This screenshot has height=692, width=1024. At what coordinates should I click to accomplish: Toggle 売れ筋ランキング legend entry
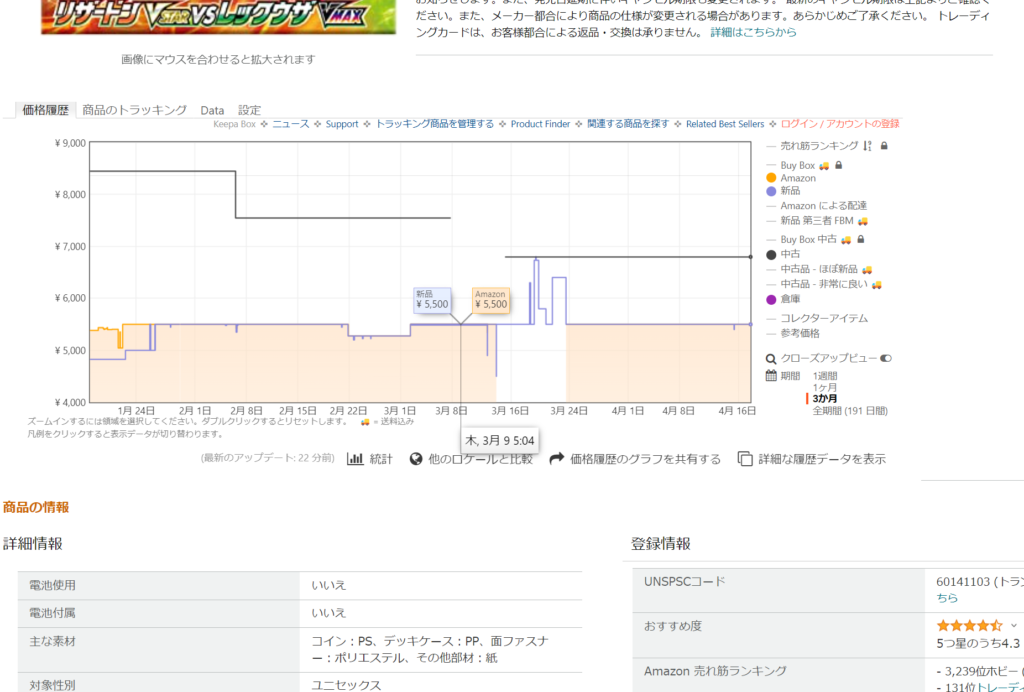point(819,146)
